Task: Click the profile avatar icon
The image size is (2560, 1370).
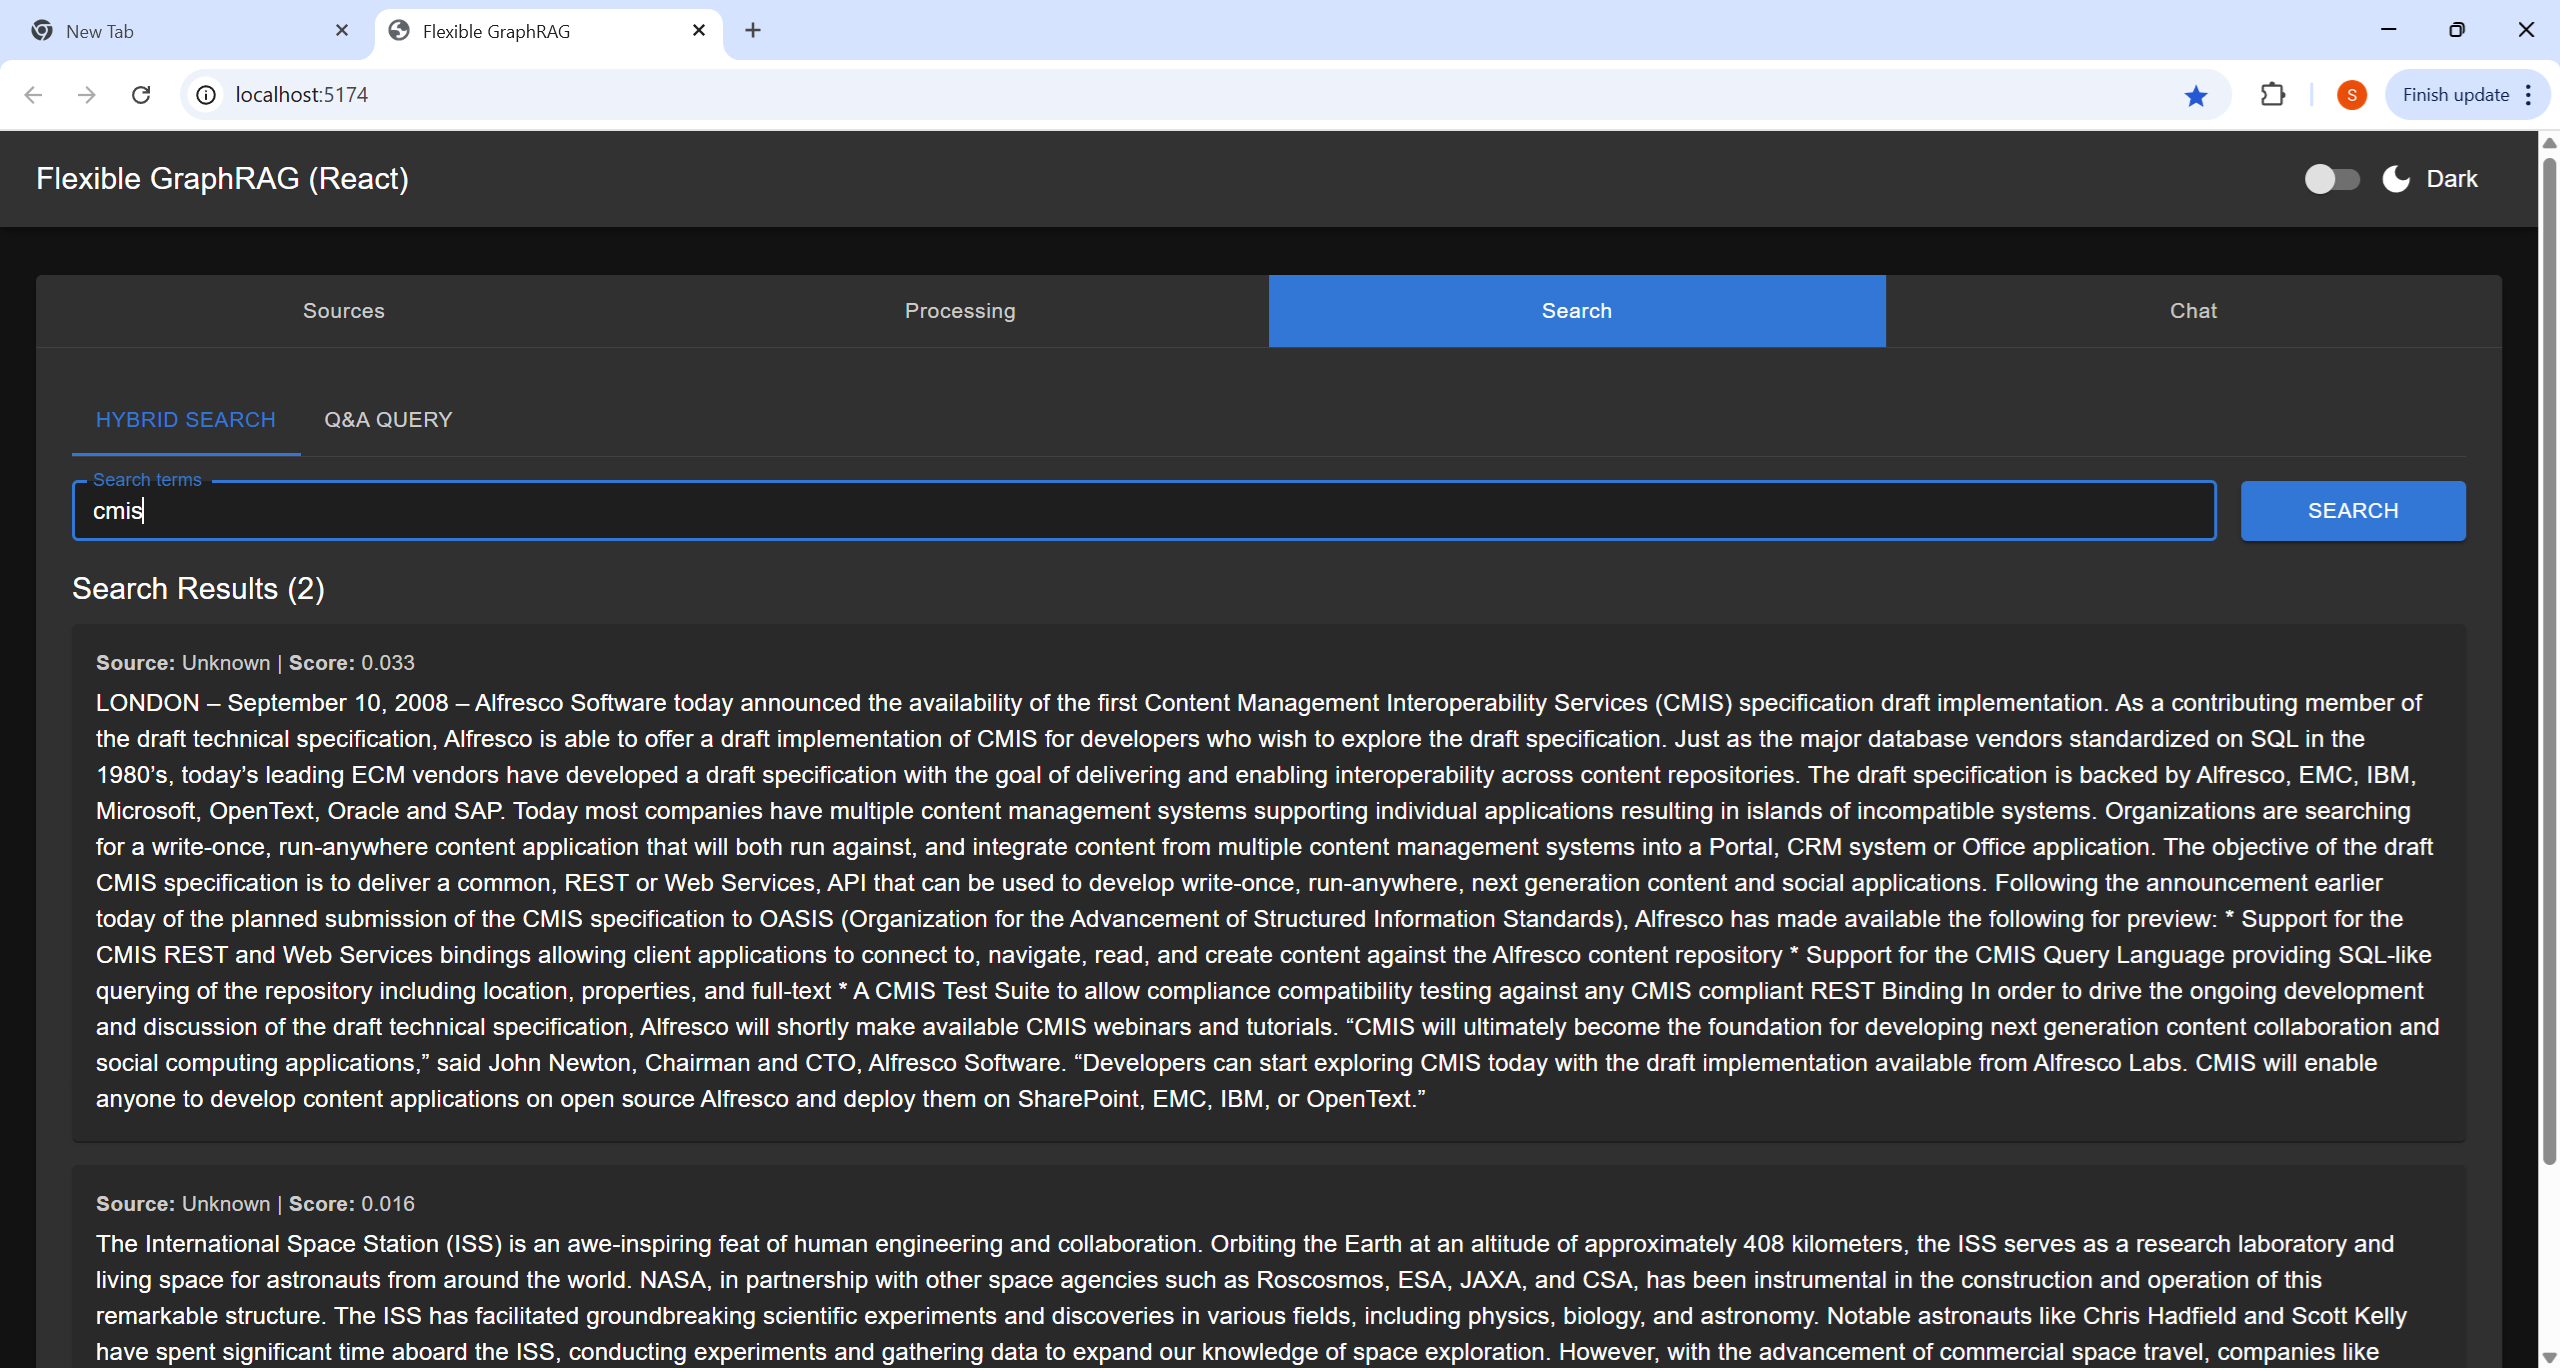Action: 2351,94
